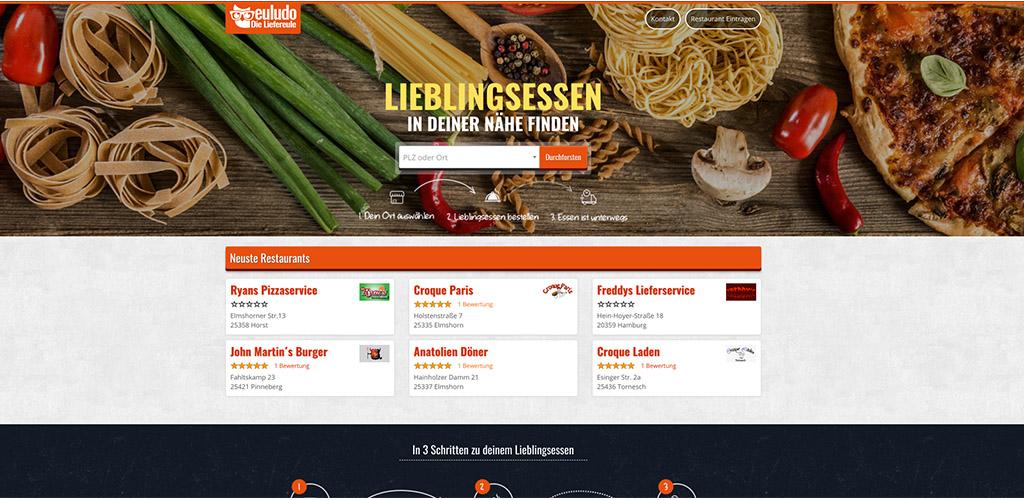Screen dimensions: 1024x500
Task: Open Ryans Pizzaservice restaurant title
Action: pos(274,290)
